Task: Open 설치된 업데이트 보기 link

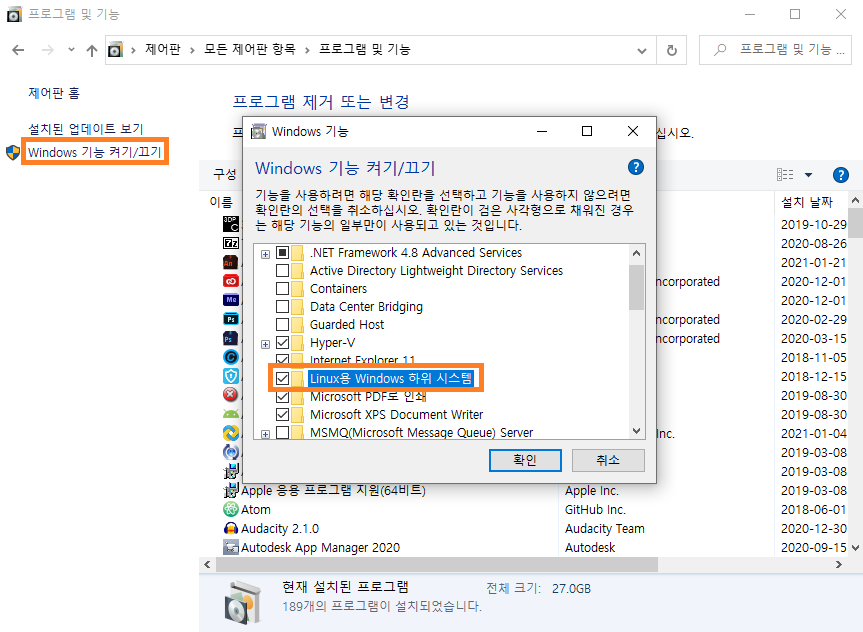Action: point(85,129)
